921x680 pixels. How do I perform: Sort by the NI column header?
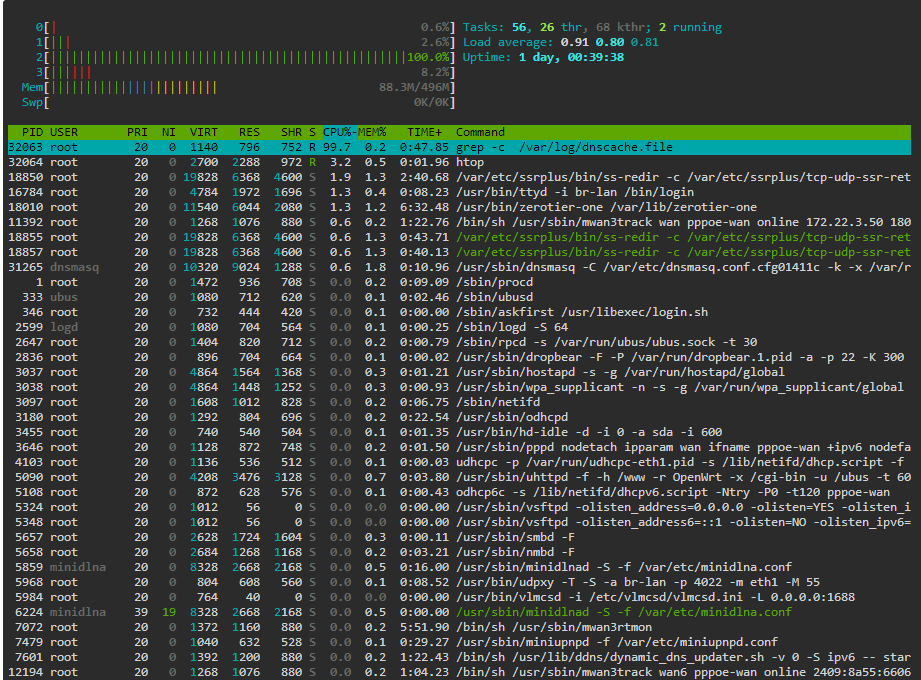point(169,132)
